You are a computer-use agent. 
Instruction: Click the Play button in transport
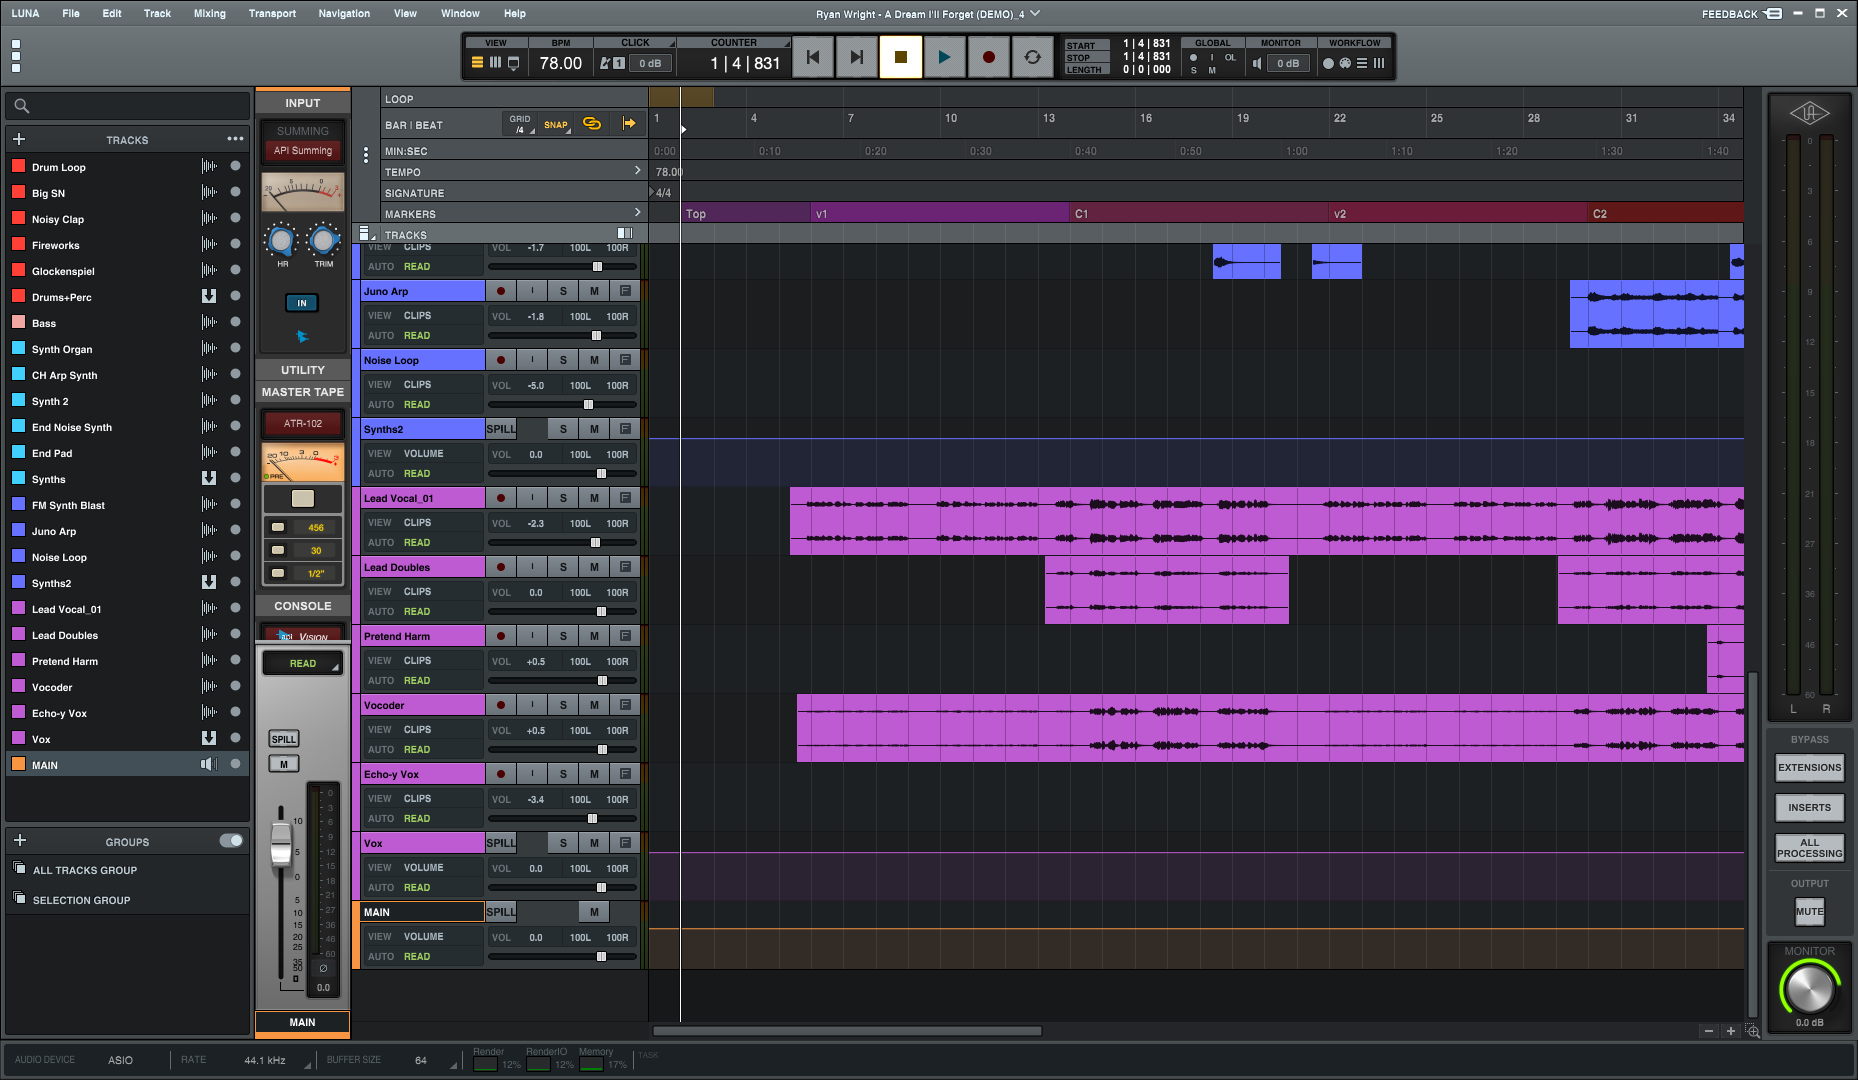click(x=944, y=58)
